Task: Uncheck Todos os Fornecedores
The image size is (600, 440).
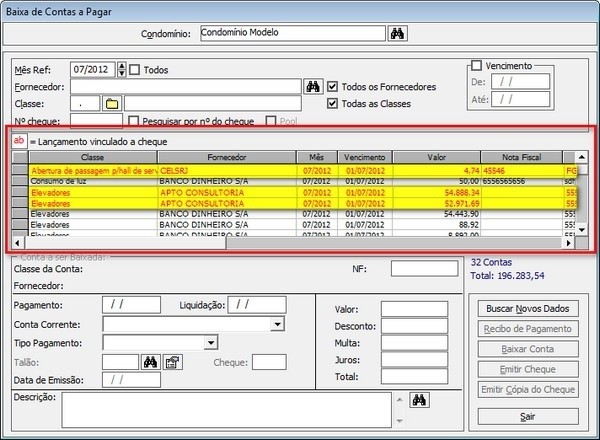Action: [333, 87]
